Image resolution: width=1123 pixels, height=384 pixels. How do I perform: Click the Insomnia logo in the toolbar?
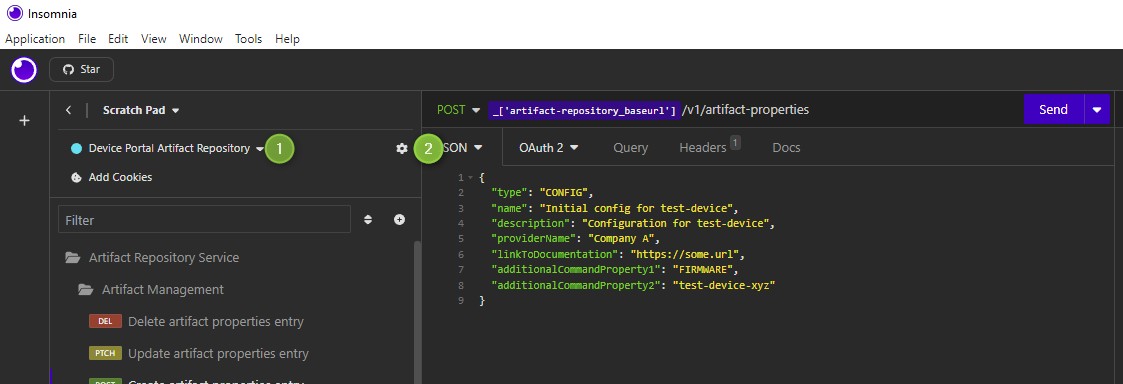[x=24, y=70]
